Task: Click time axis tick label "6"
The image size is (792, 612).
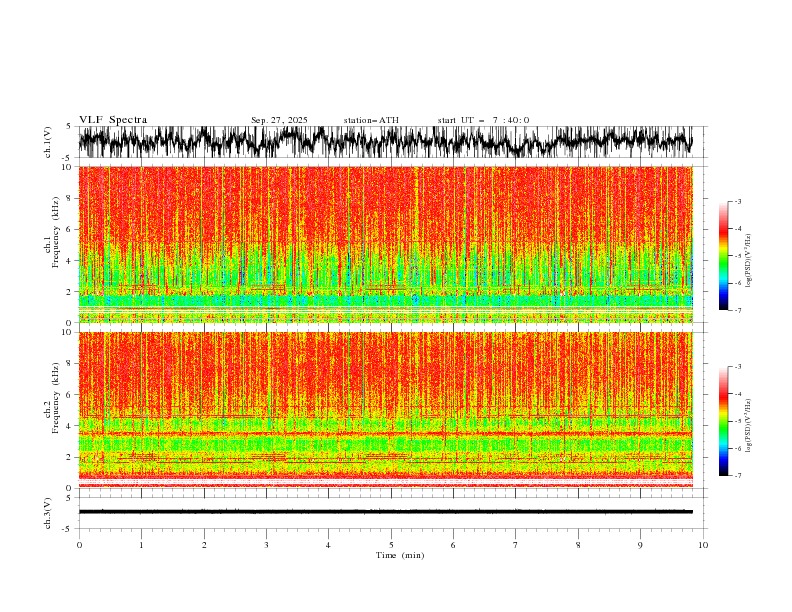Action: [453, 545]
